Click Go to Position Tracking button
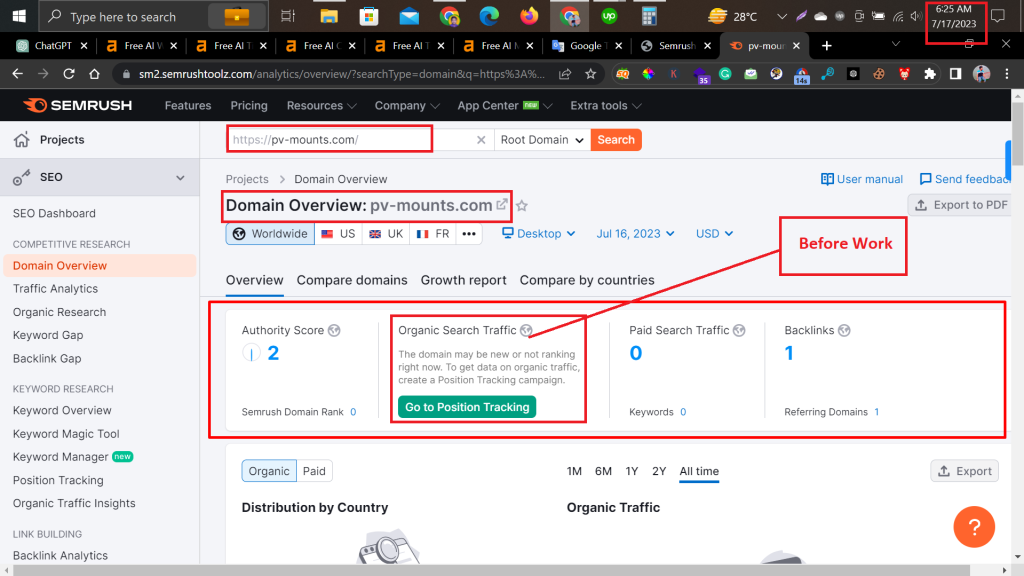This screenshot has height=576, width=1024. tap(467, 407)
